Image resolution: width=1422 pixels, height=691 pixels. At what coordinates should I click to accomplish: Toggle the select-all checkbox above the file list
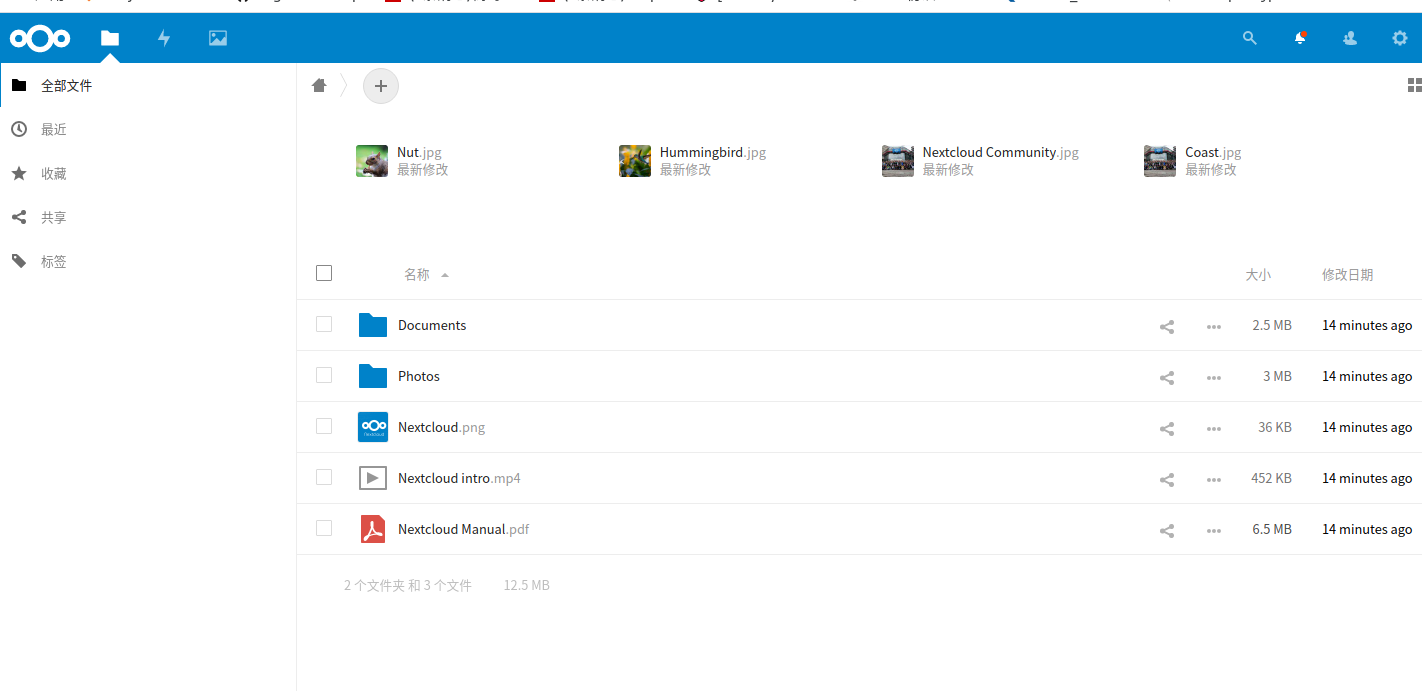point(323,272)
